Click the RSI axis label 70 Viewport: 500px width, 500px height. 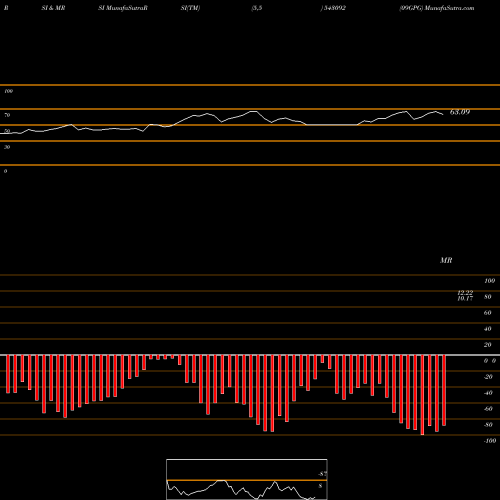[x=7, y=115]
